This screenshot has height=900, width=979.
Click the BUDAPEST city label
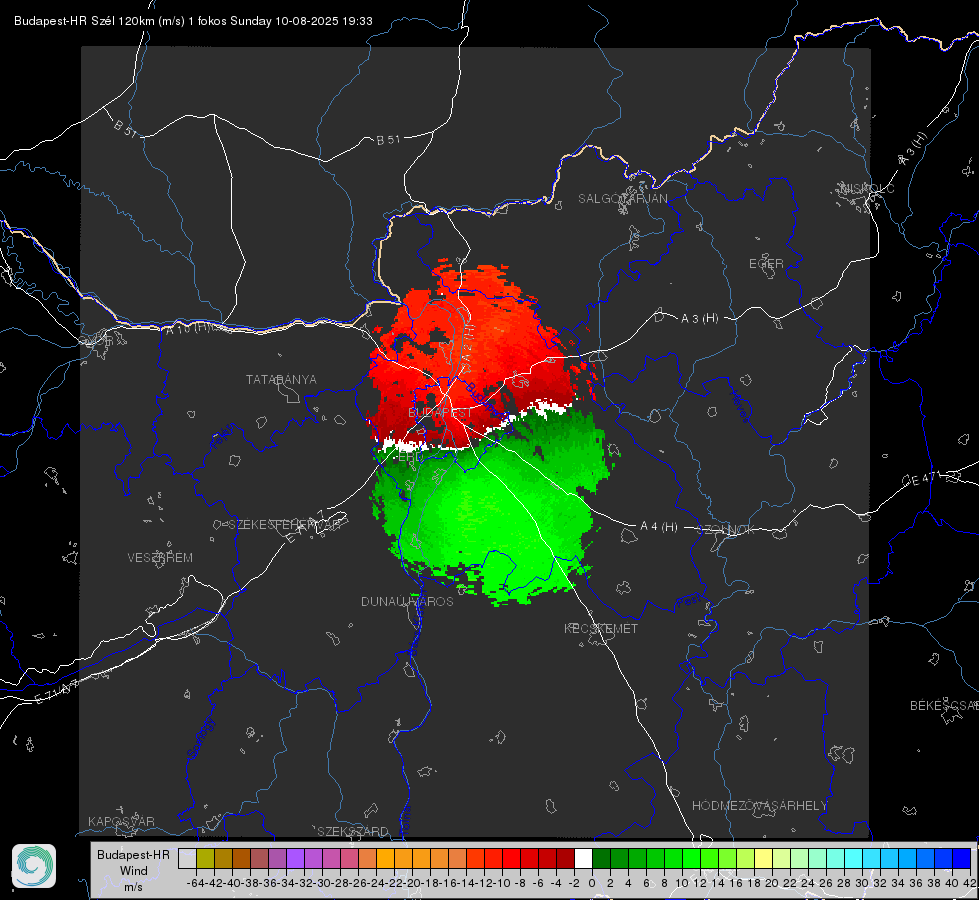440,413
